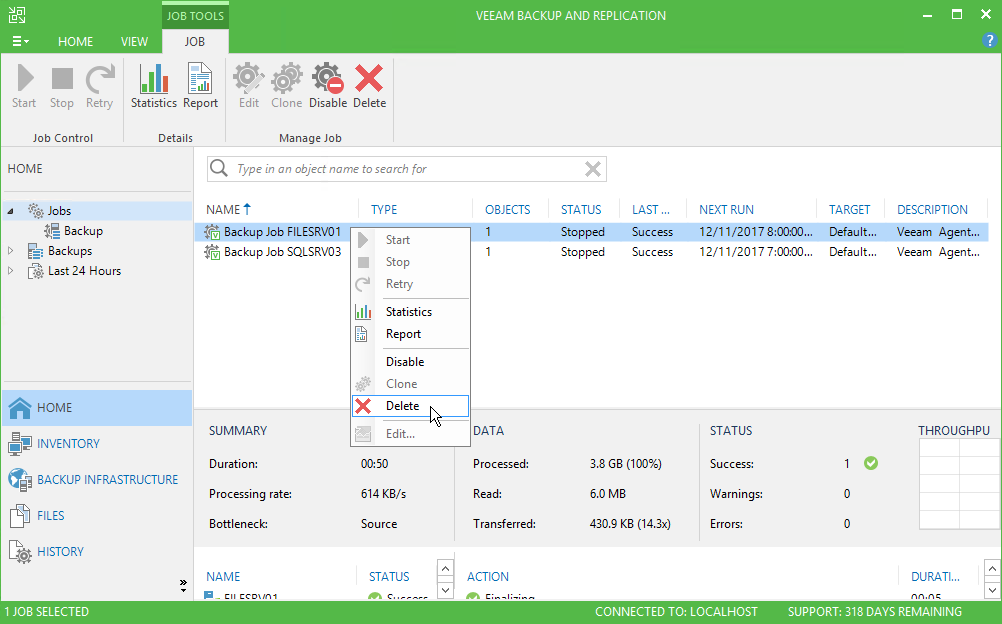The height and width of the screenshot is (624, 1002).
Task: Switch to the HOME ribbon tab
Action: point(75,42)
